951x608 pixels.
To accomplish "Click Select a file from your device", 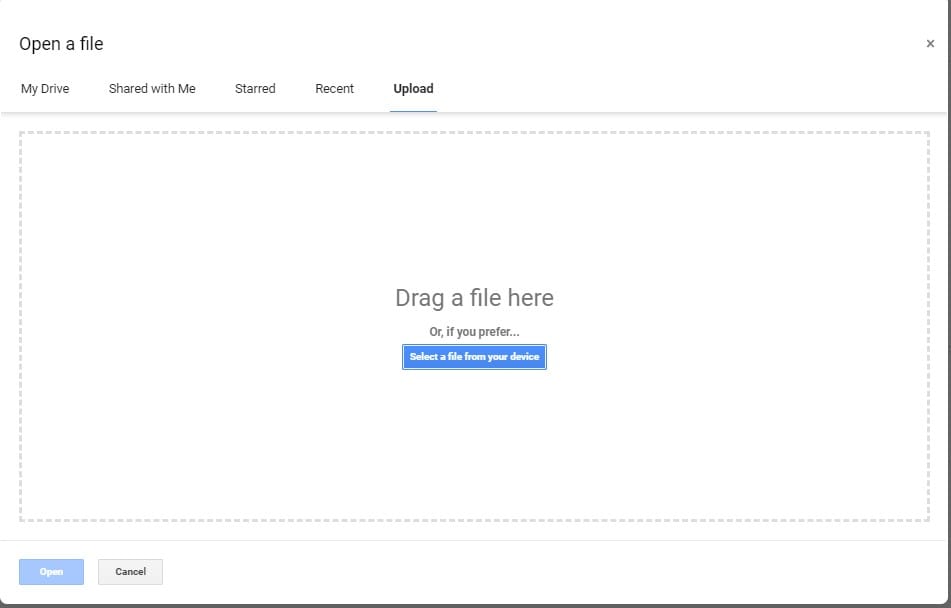I will coord(474,357).
